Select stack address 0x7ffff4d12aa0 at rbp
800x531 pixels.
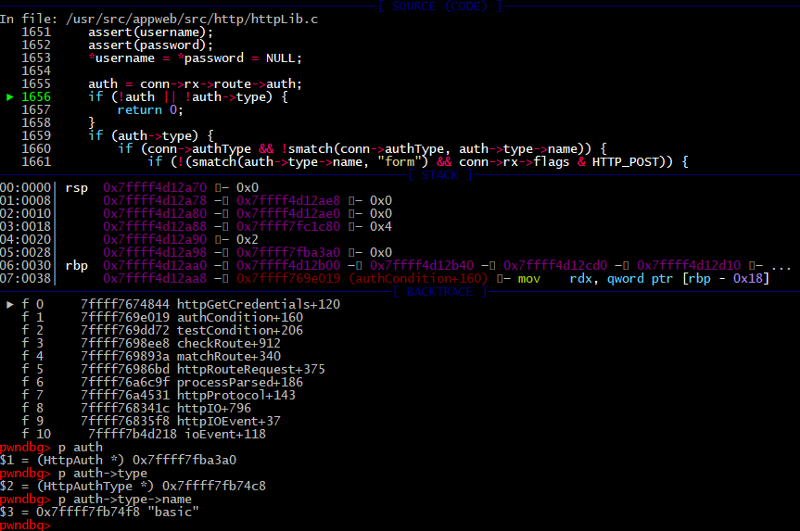(x=155, y=266)
